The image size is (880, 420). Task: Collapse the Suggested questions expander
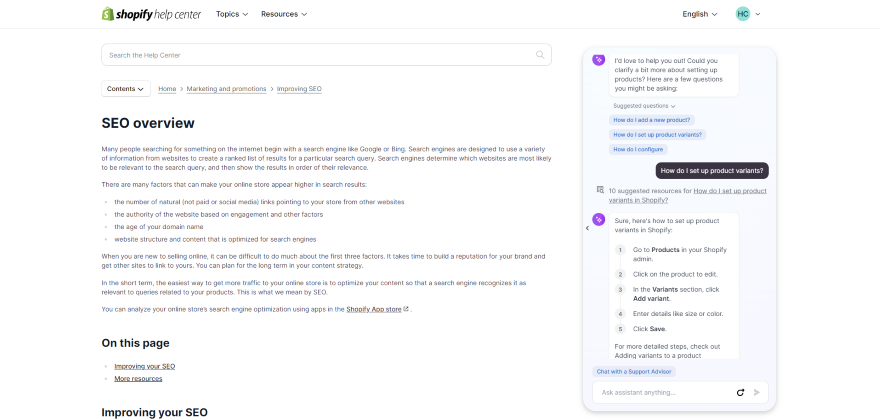(644, 106)
